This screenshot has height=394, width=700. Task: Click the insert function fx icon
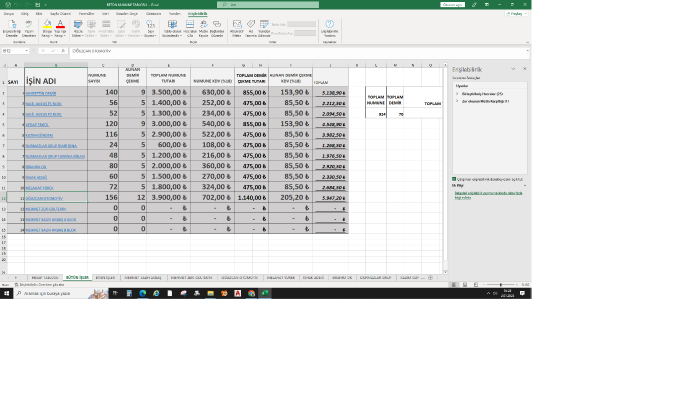coord(63,51)
